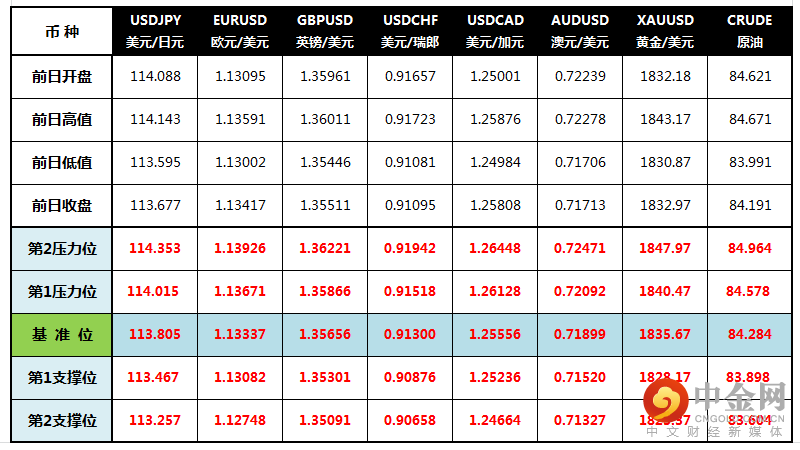800x450 pixels.
Task: Click USDCHF first support 0.90876
Action: pyautogui.click(x=410, y=378)
